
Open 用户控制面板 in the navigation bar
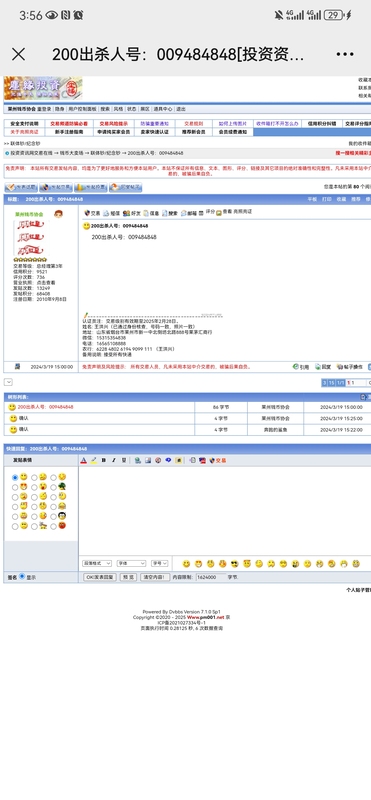point(83,109)
